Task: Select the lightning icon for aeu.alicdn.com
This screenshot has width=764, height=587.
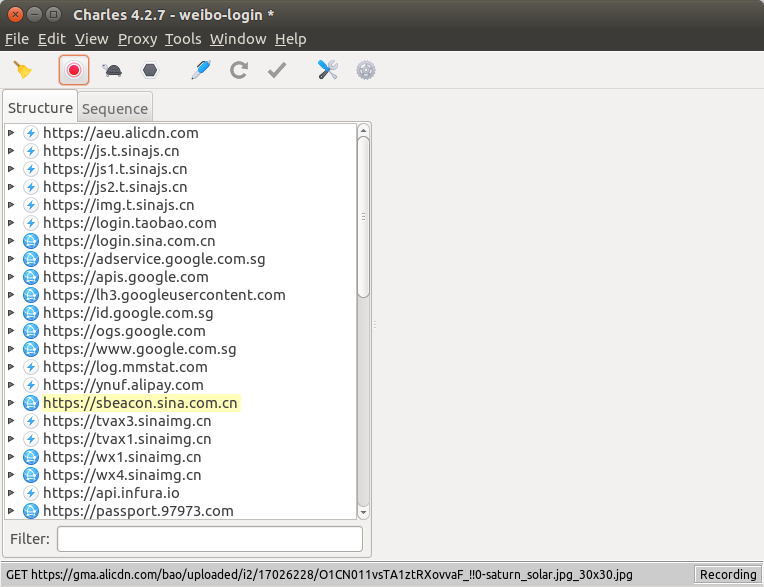Action: (31, 133)
